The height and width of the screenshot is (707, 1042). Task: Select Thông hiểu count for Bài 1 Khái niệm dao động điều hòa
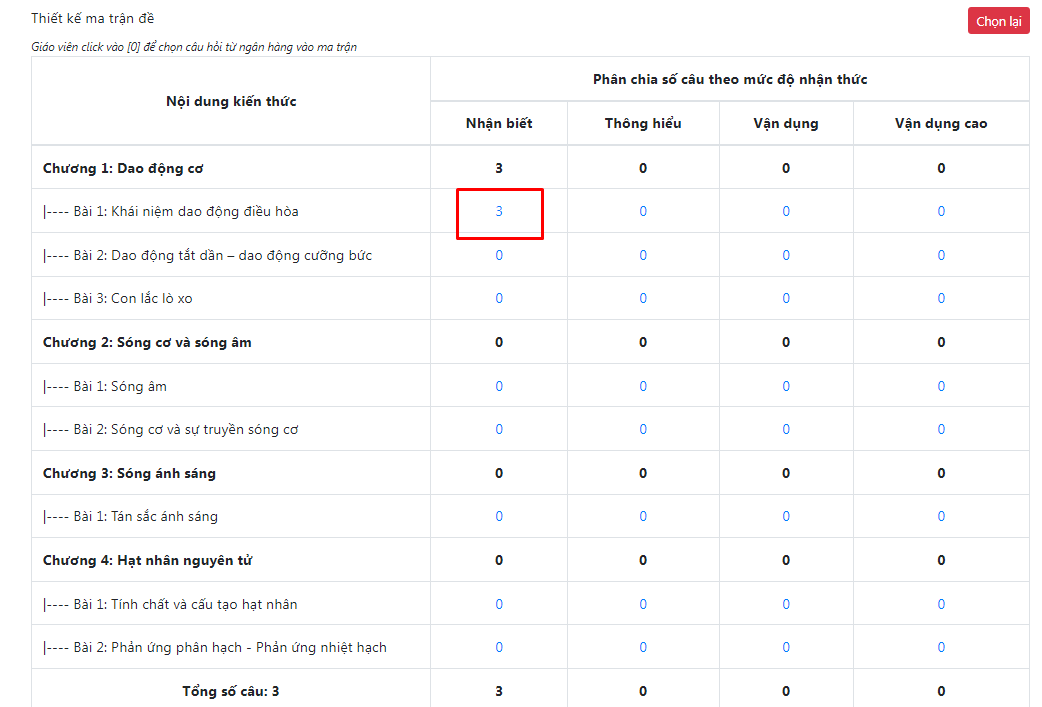click(643, 211)
